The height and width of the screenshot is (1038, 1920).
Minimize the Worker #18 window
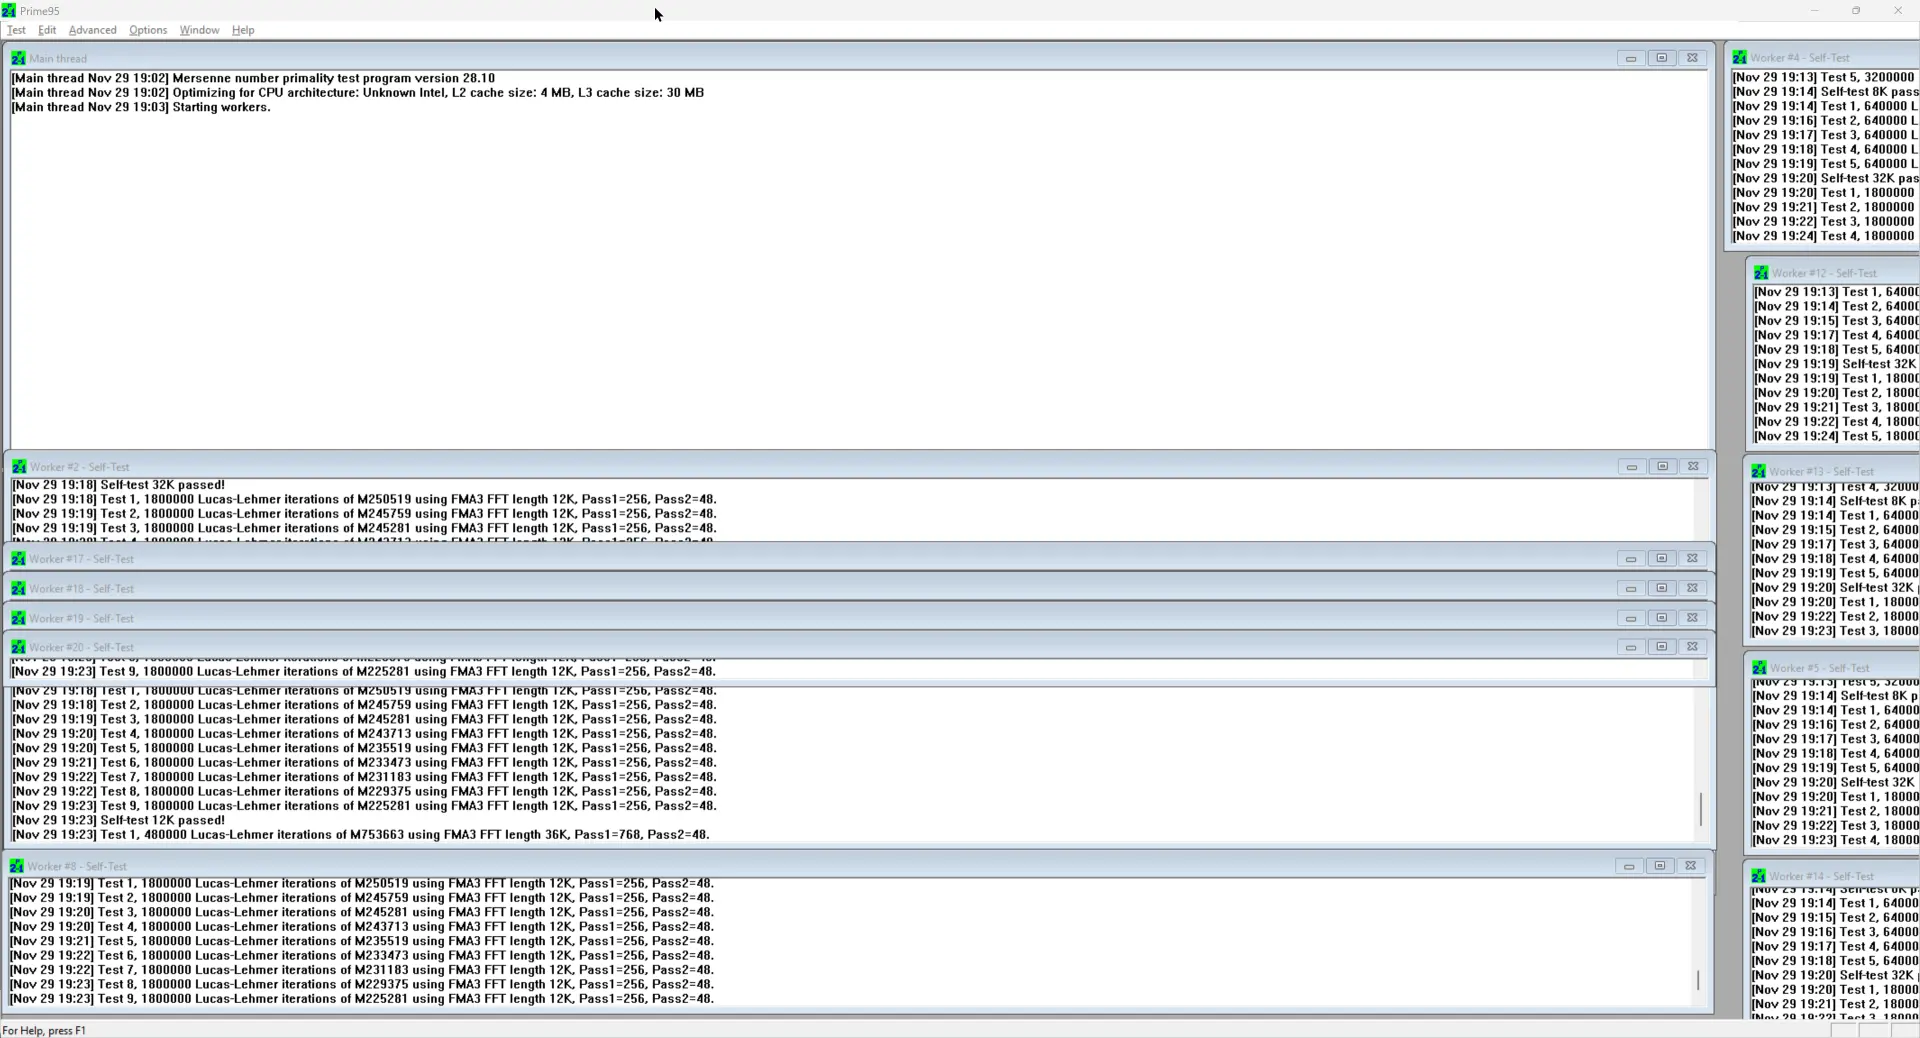click(1631, 589)
